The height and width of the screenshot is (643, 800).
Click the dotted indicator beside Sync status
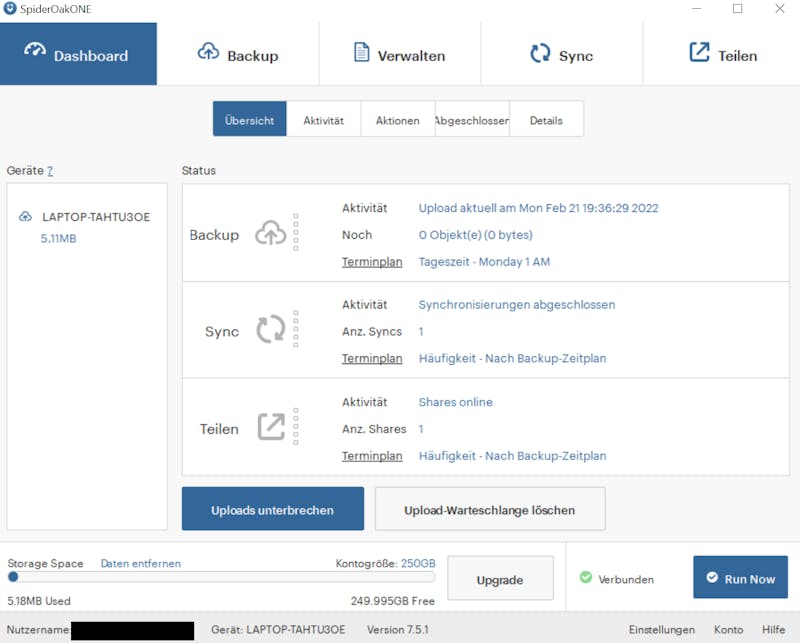coord(296,329)
